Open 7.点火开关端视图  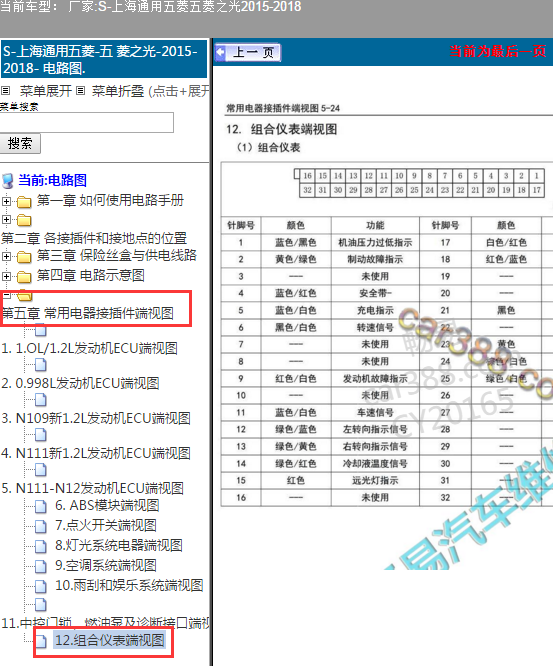[x=106, y=525]
